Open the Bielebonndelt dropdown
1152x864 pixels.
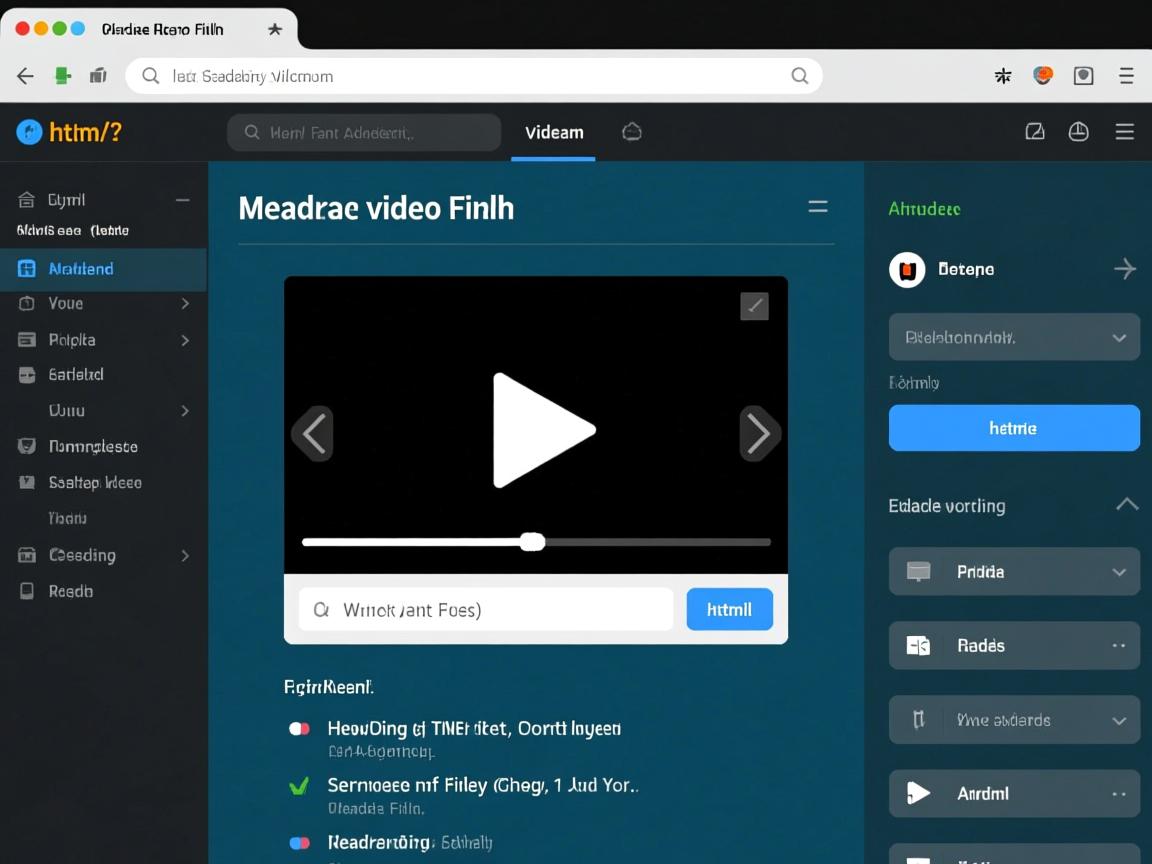click(x=1014, y=337)
